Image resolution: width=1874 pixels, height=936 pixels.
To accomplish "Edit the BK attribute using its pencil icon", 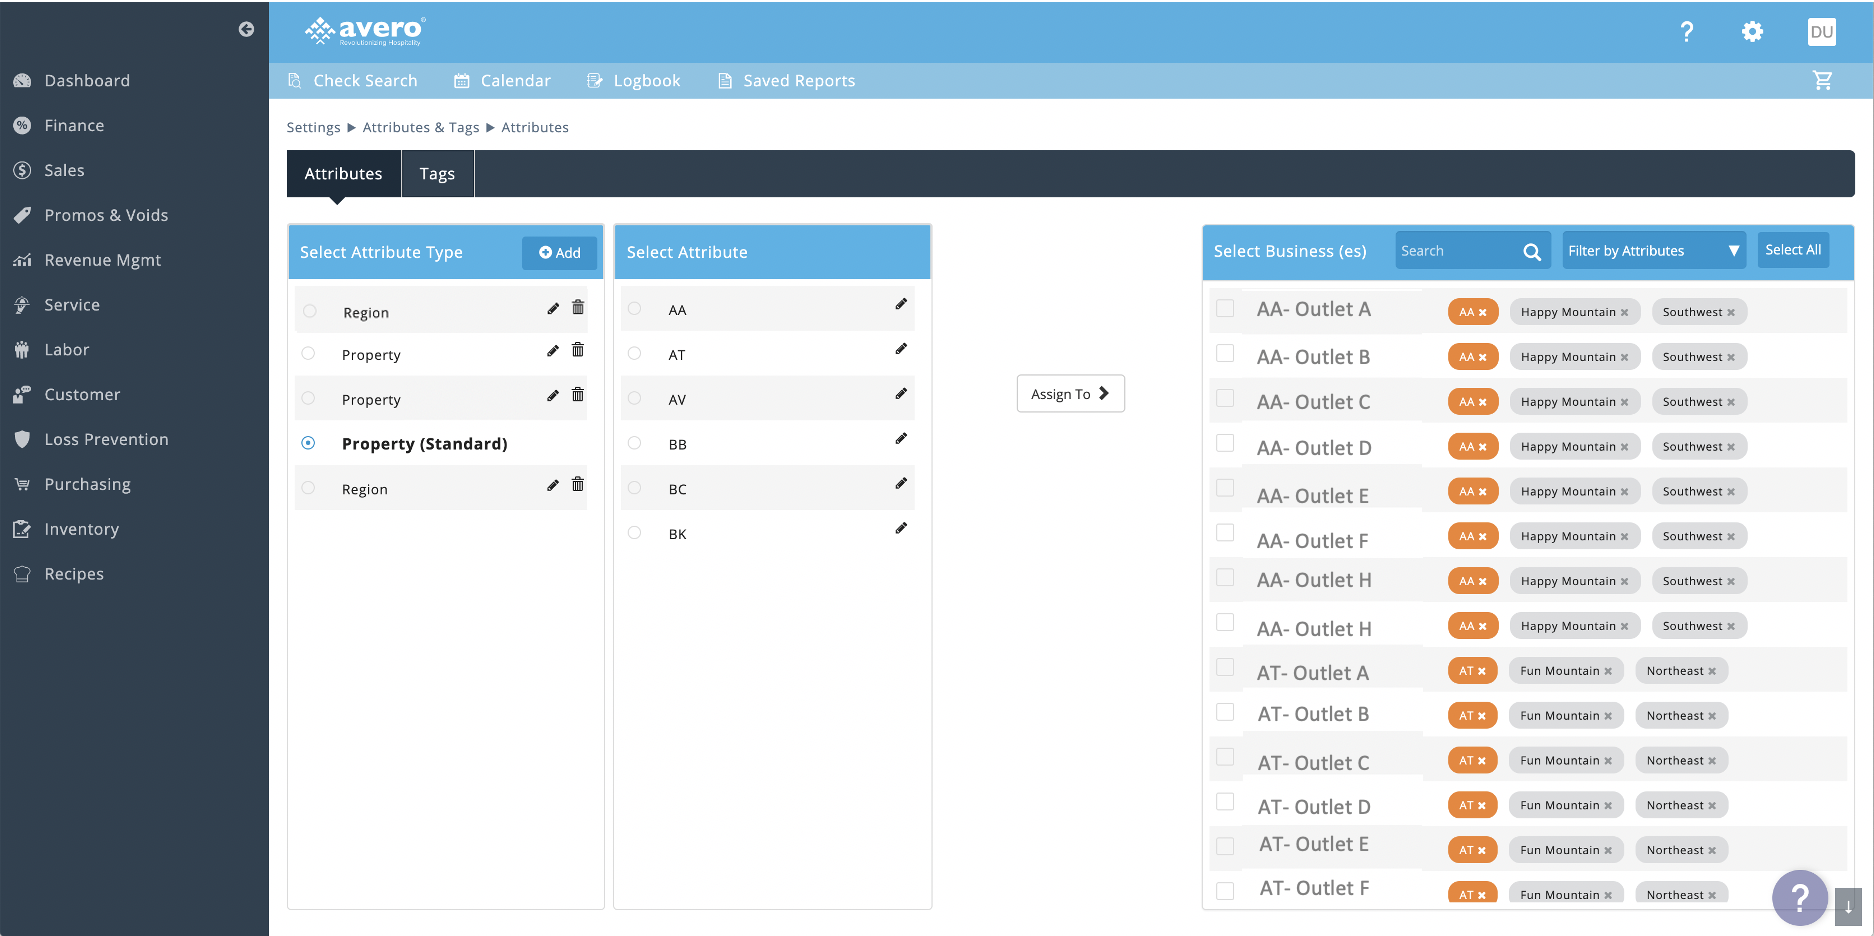I will pos(901,528).
